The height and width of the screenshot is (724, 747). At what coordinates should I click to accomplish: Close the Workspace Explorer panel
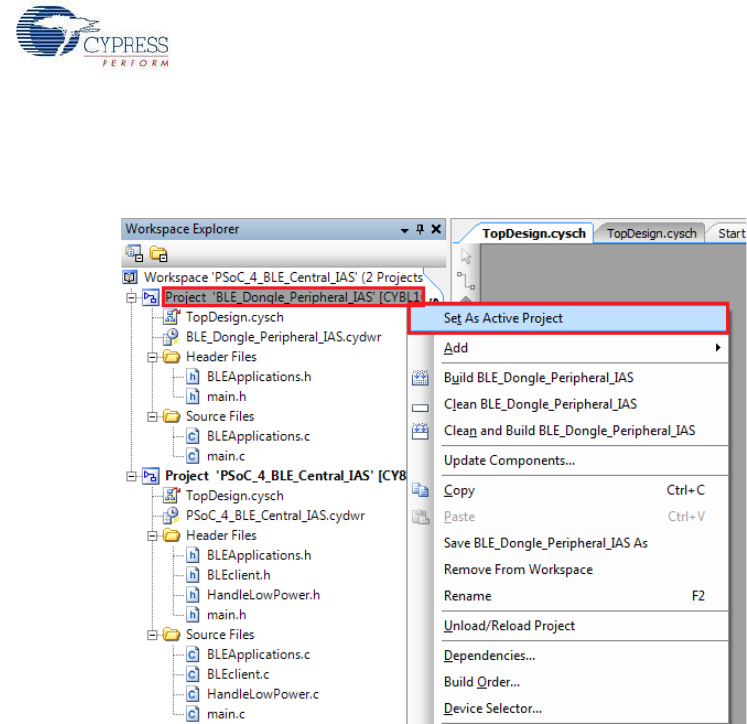pyautogui.click(x=436, y=230)
